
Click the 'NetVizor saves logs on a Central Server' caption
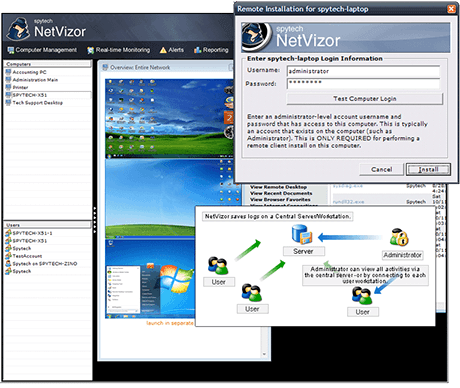(x=278, y=217)
